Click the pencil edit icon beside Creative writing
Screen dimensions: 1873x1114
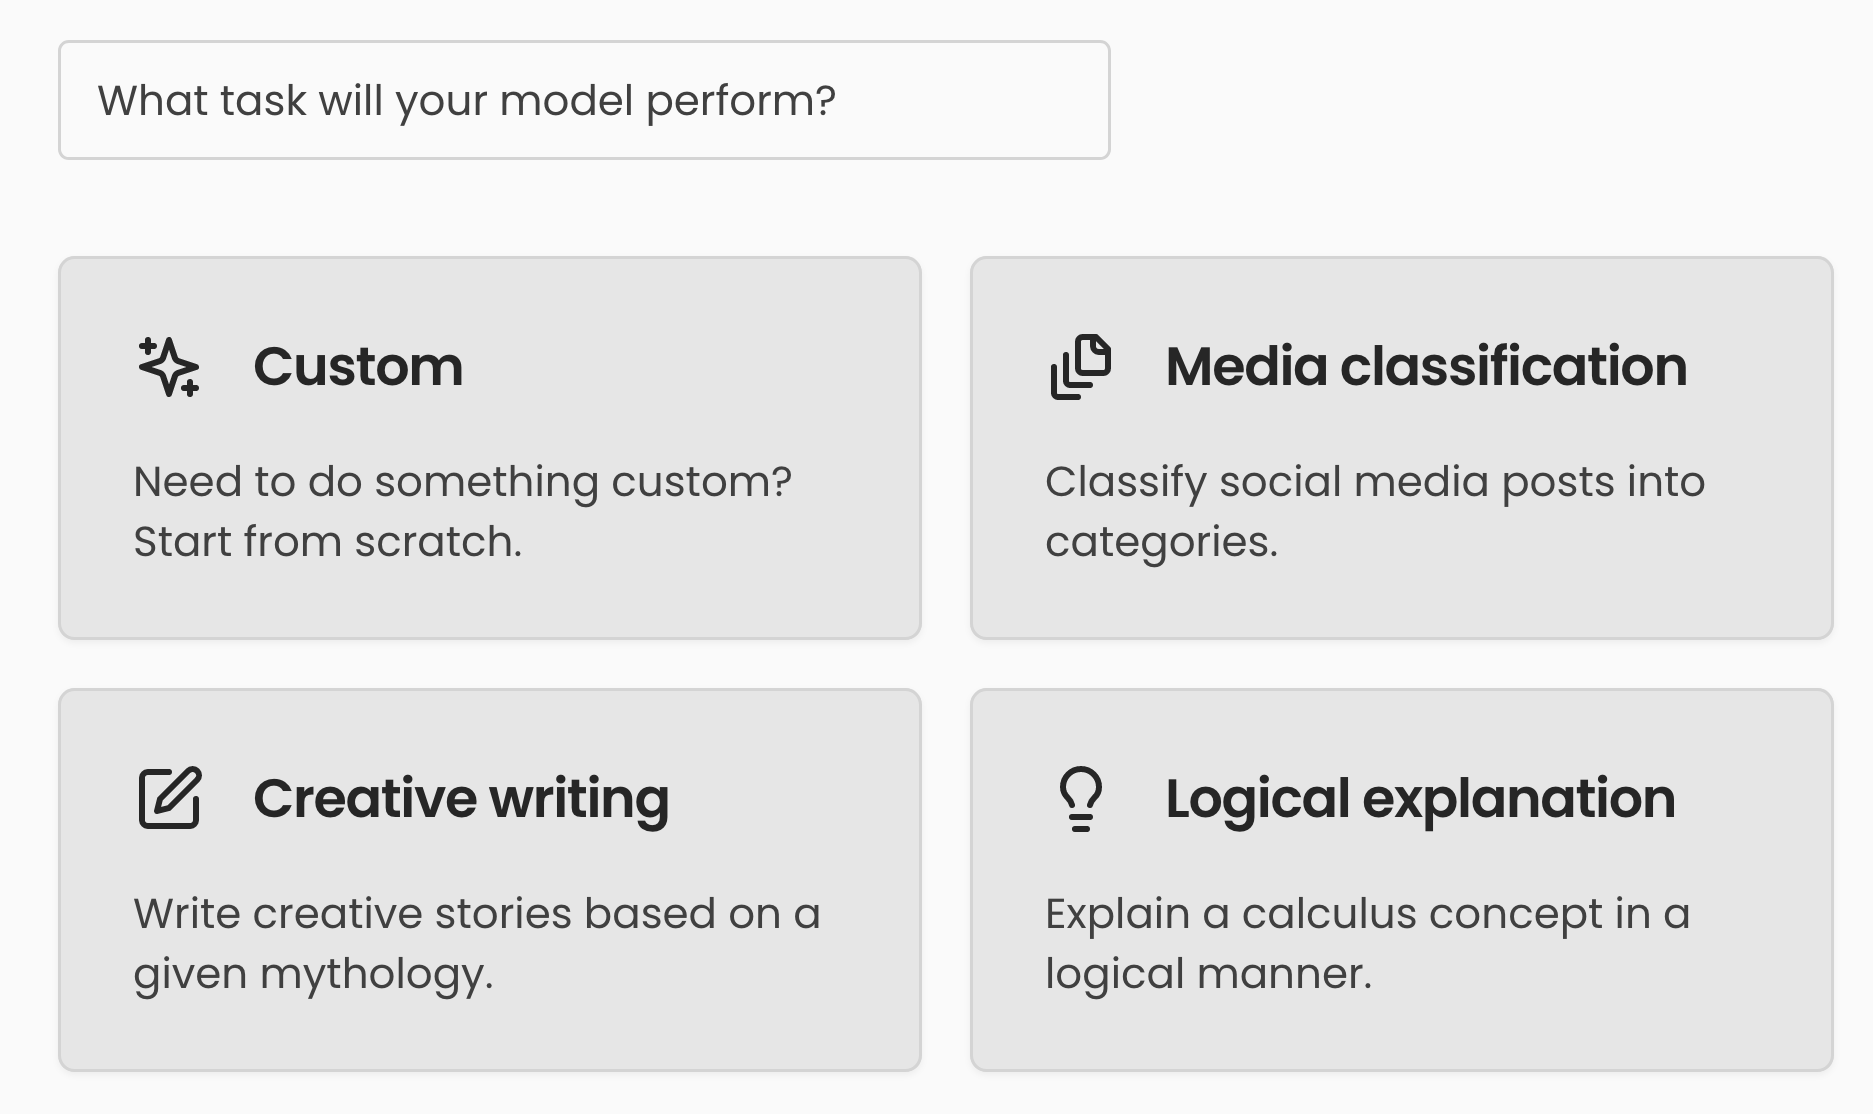click(169, 798)
